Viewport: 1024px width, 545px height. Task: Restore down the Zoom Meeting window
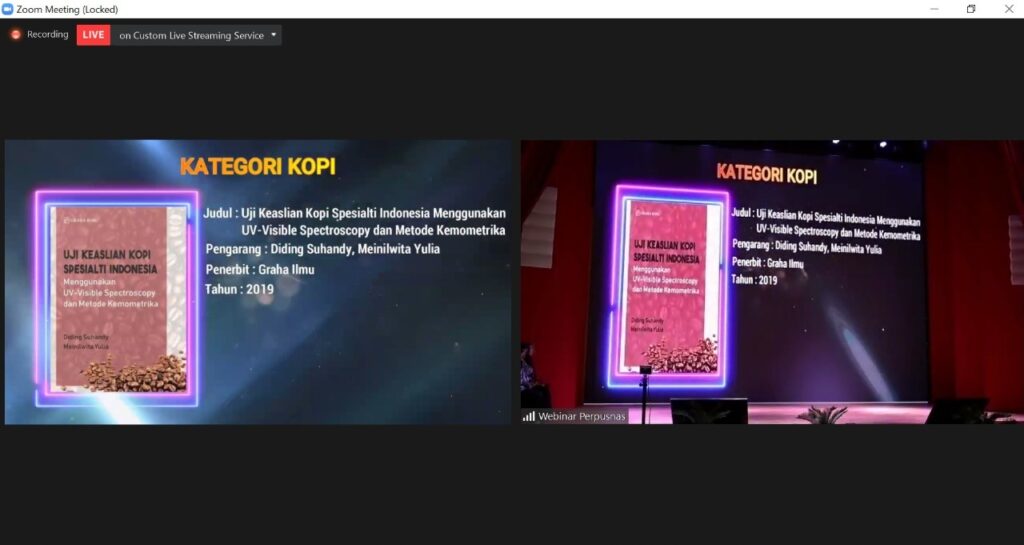tap(970, 9)
